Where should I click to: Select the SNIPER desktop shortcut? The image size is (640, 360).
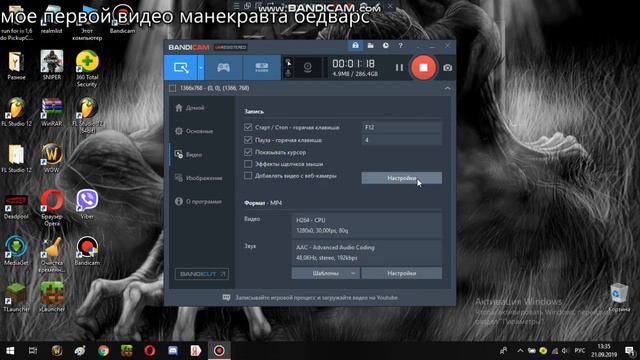(x=52, y=65)
